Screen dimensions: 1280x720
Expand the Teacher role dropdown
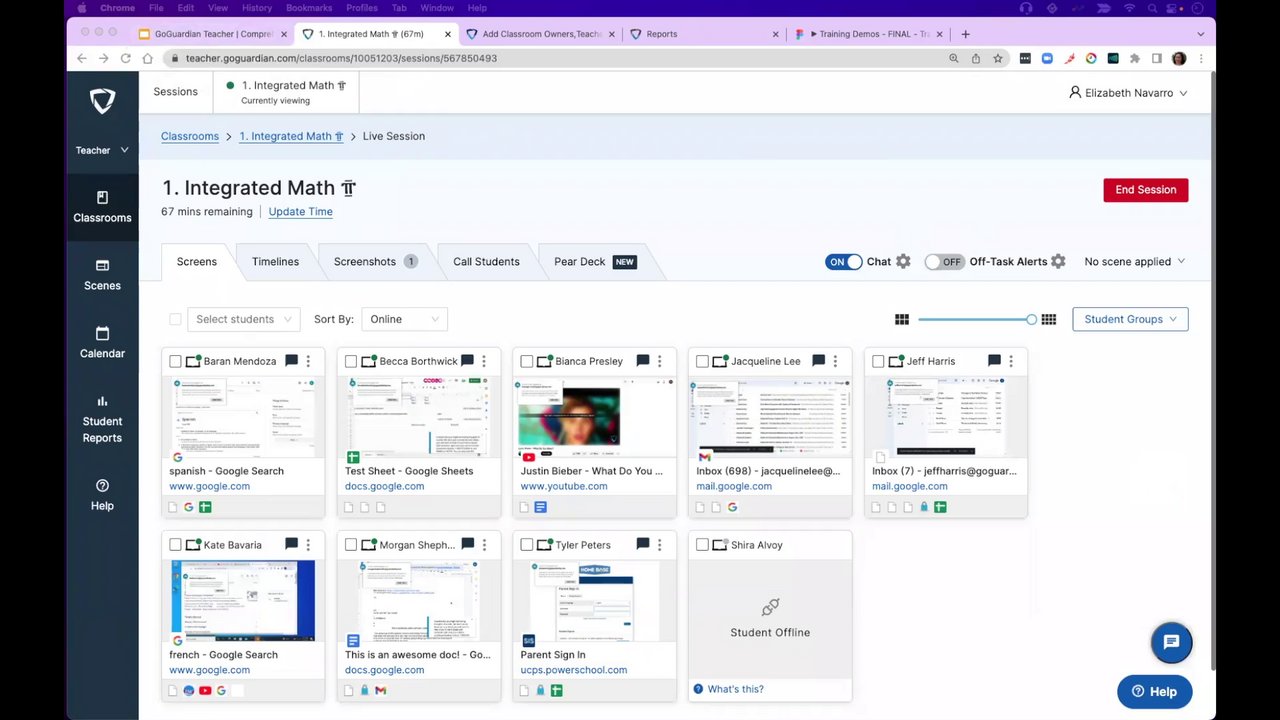(x=102, y=150)
